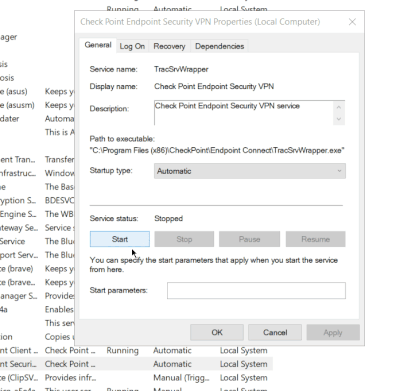This screenshot has height=391, width=400.
Task: Click the disabled Stop button
Action: coord(184,239)
